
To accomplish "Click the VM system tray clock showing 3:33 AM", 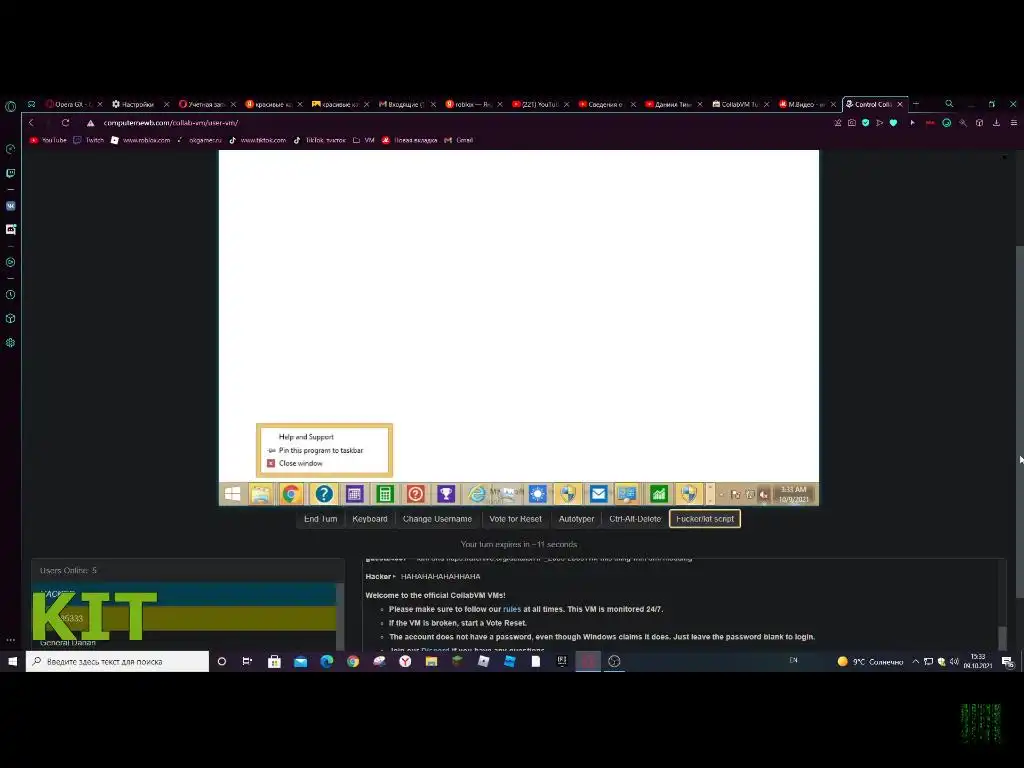I will [x=793, y=494].
